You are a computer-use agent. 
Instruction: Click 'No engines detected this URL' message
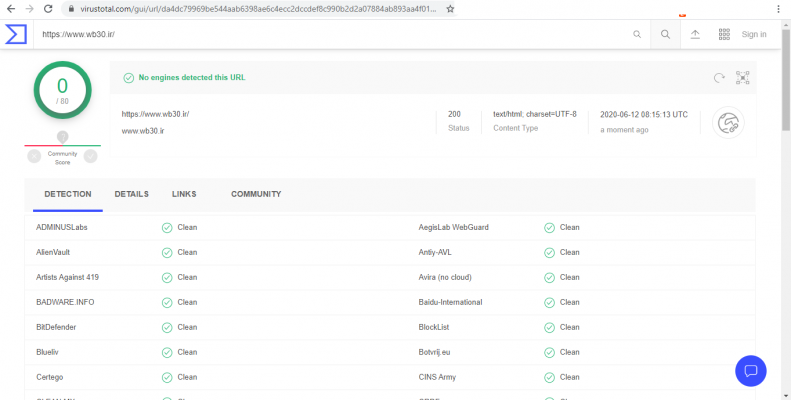(192, 78)
